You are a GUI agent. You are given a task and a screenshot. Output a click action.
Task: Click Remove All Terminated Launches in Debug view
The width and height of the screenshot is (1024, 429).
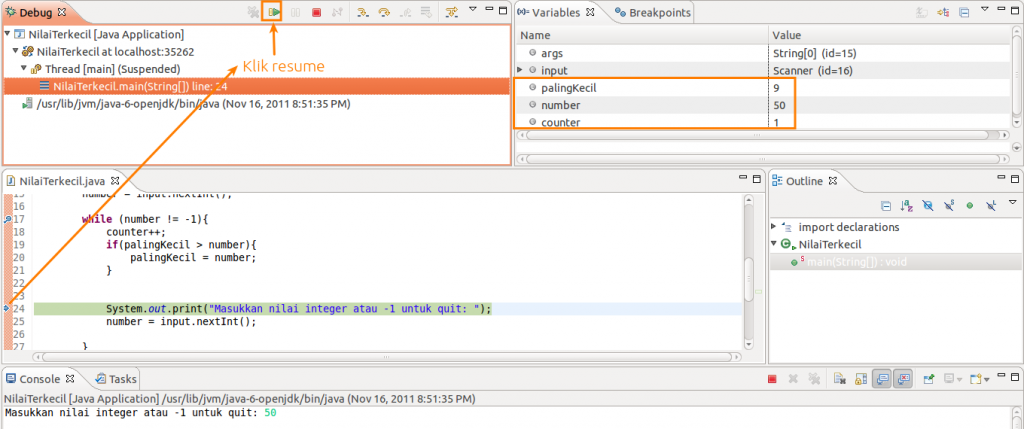[x=253, y=12]
